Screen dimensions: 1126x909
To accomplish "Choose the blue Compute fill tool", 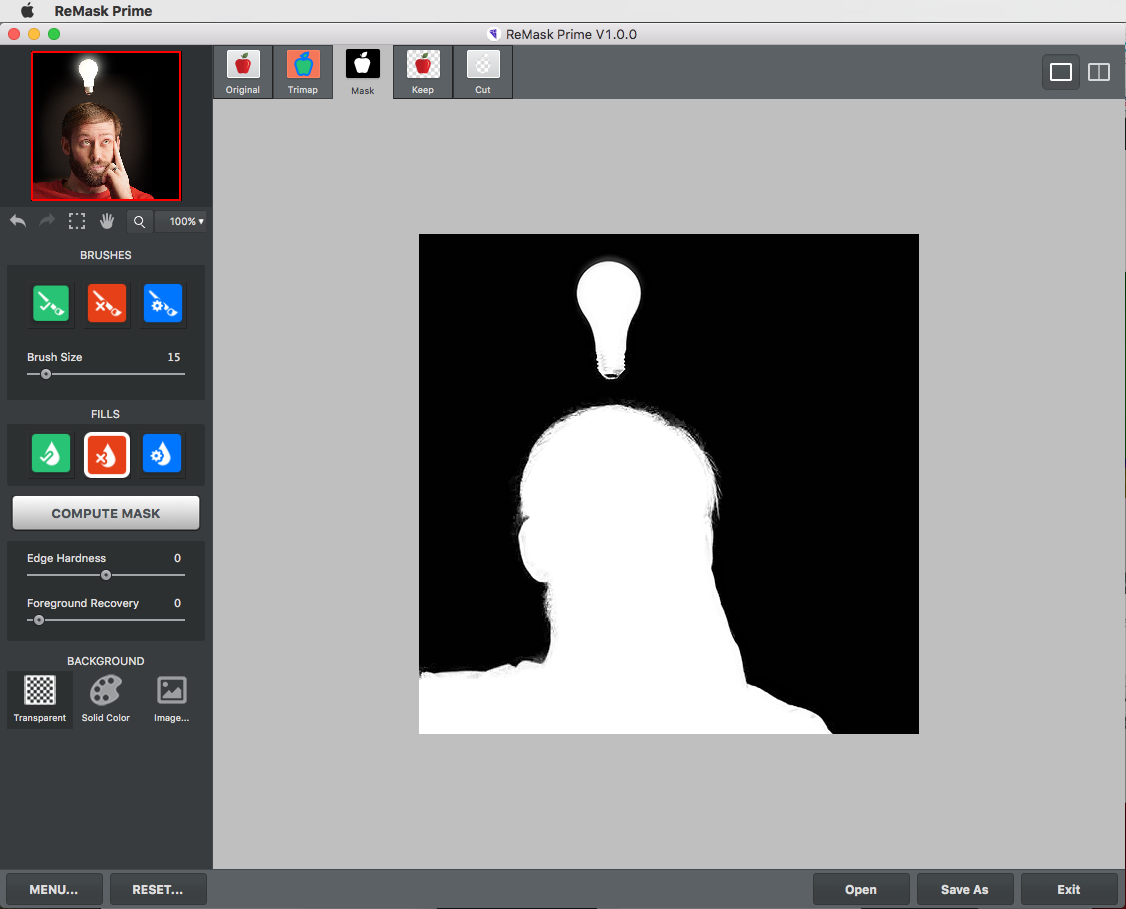I will [162, 454].
